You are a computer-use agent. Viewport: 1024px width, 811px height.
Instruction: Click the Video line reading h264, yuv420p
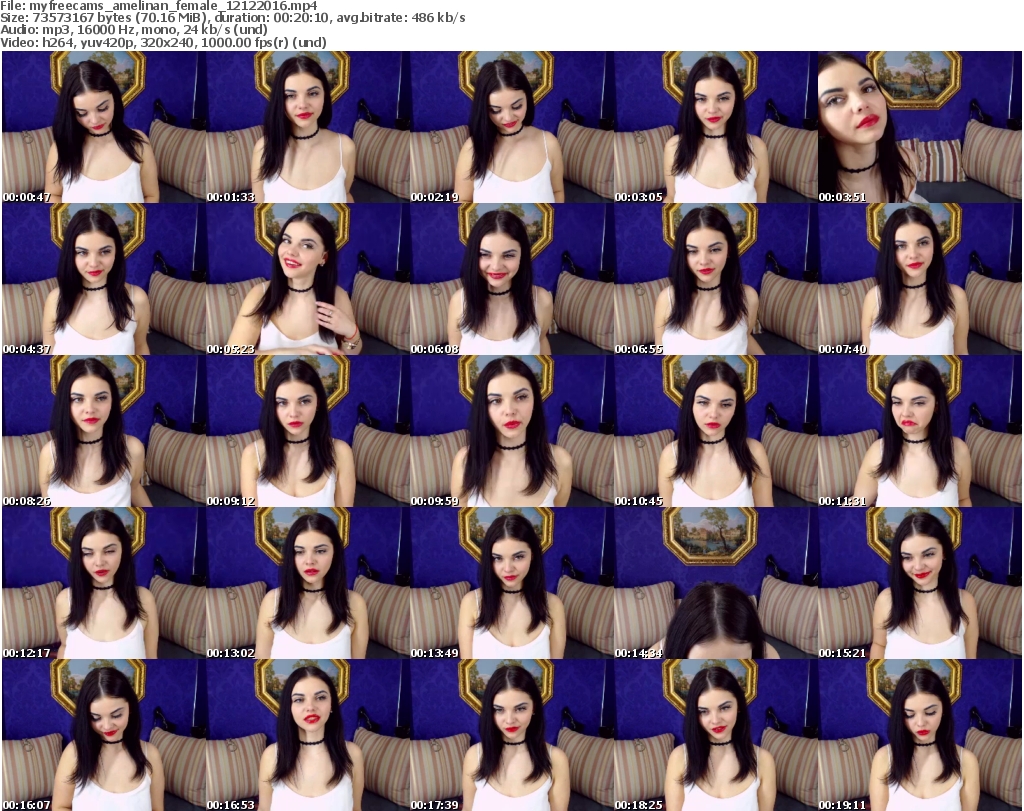[163, 42]
